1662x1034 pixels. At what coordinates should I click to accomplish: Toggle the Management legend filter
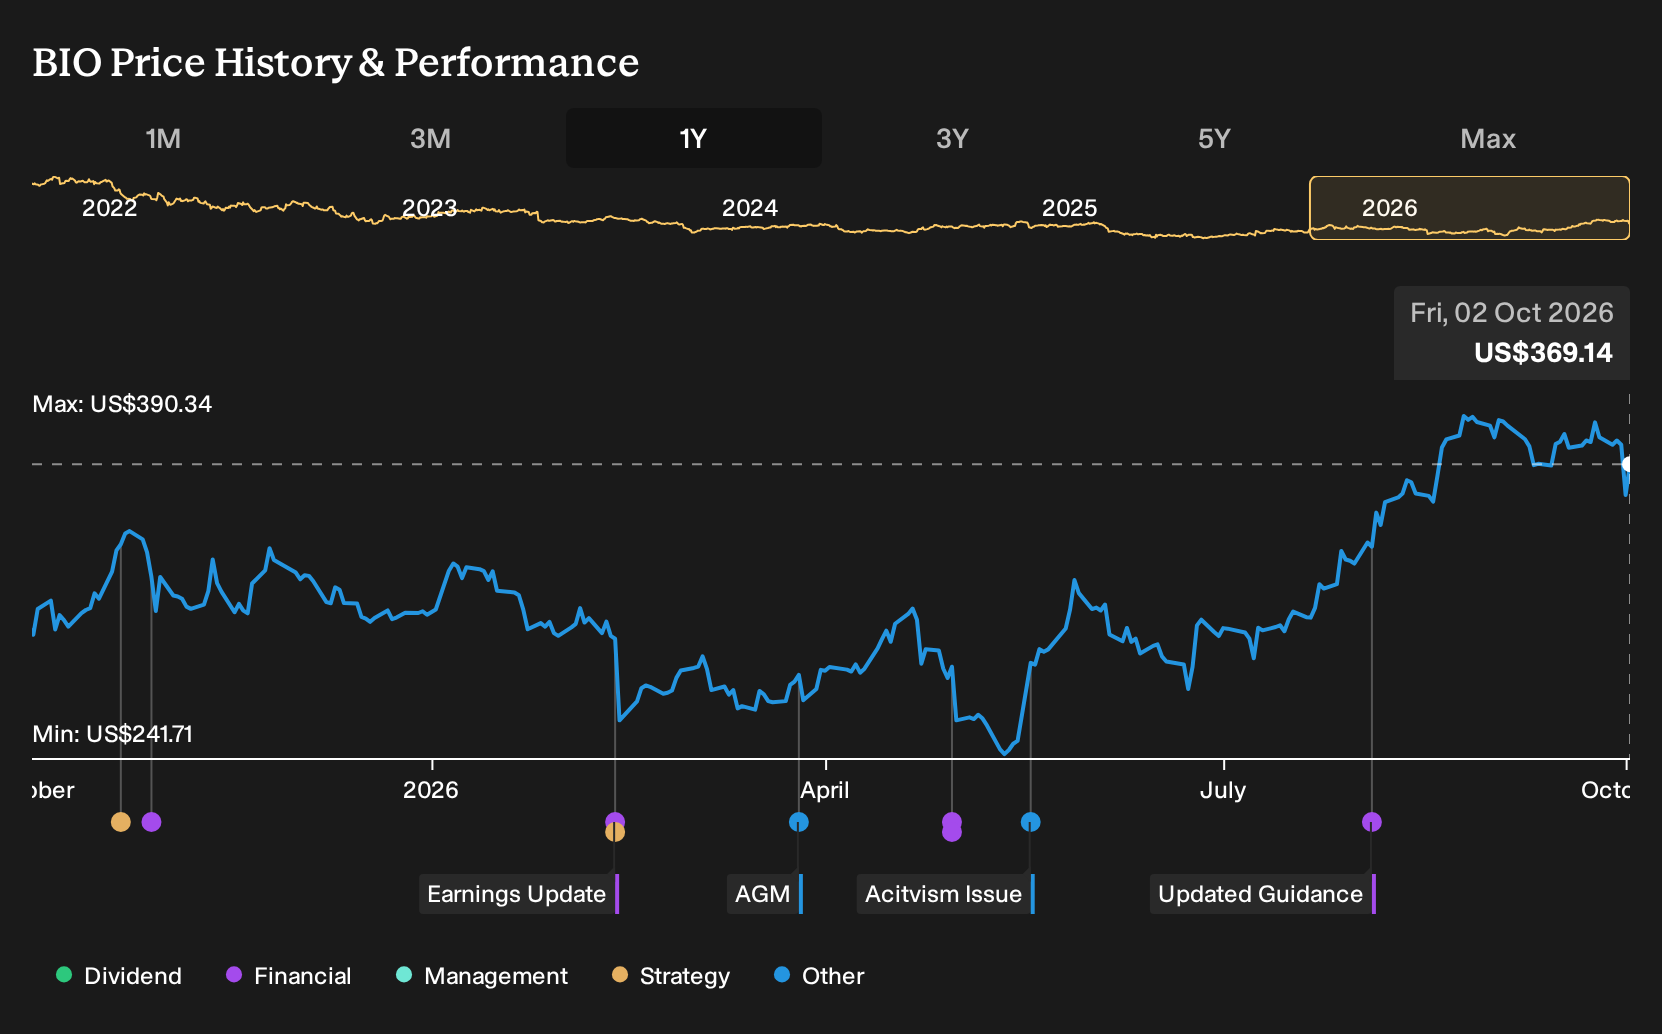(x=482, y=976)
